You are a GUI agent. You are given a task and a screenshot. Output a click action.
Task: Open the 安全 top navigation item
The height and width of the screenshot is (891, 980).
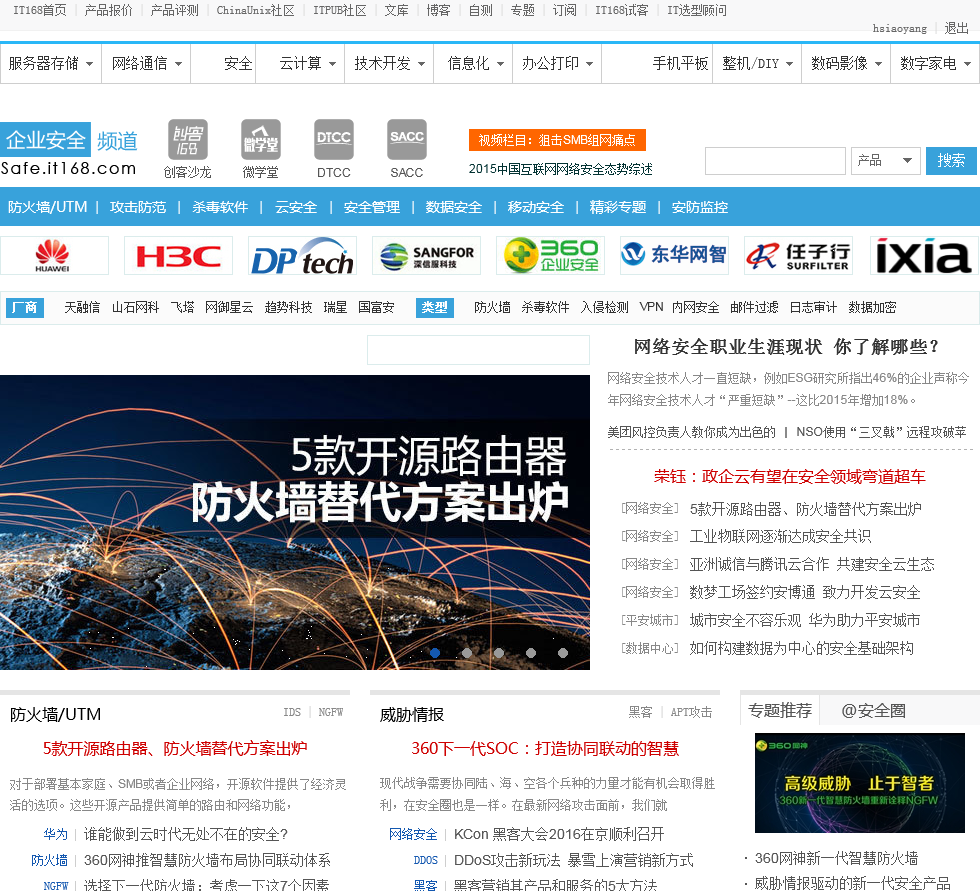(x=238, y=63)
